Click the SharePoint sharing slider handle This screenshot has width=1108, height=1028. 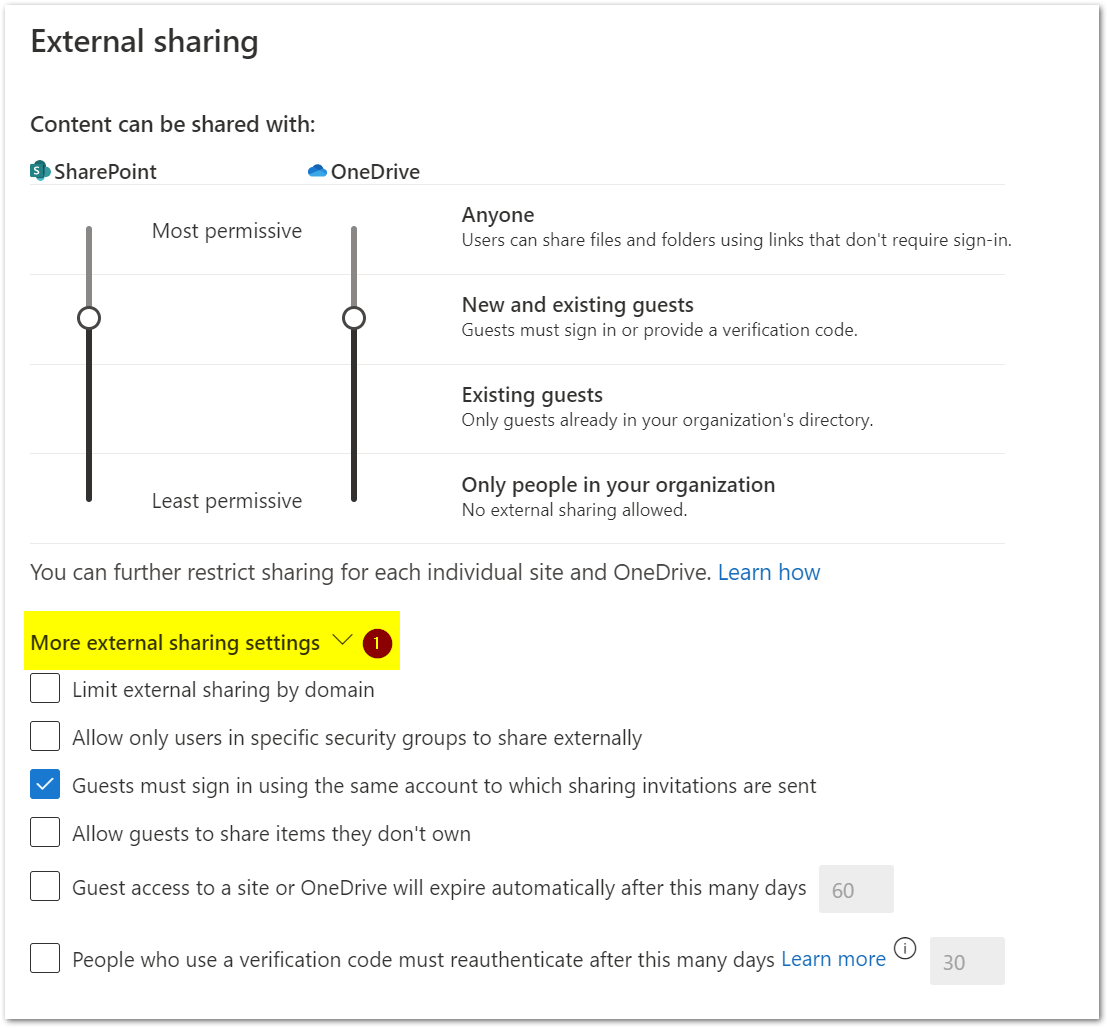89,319
